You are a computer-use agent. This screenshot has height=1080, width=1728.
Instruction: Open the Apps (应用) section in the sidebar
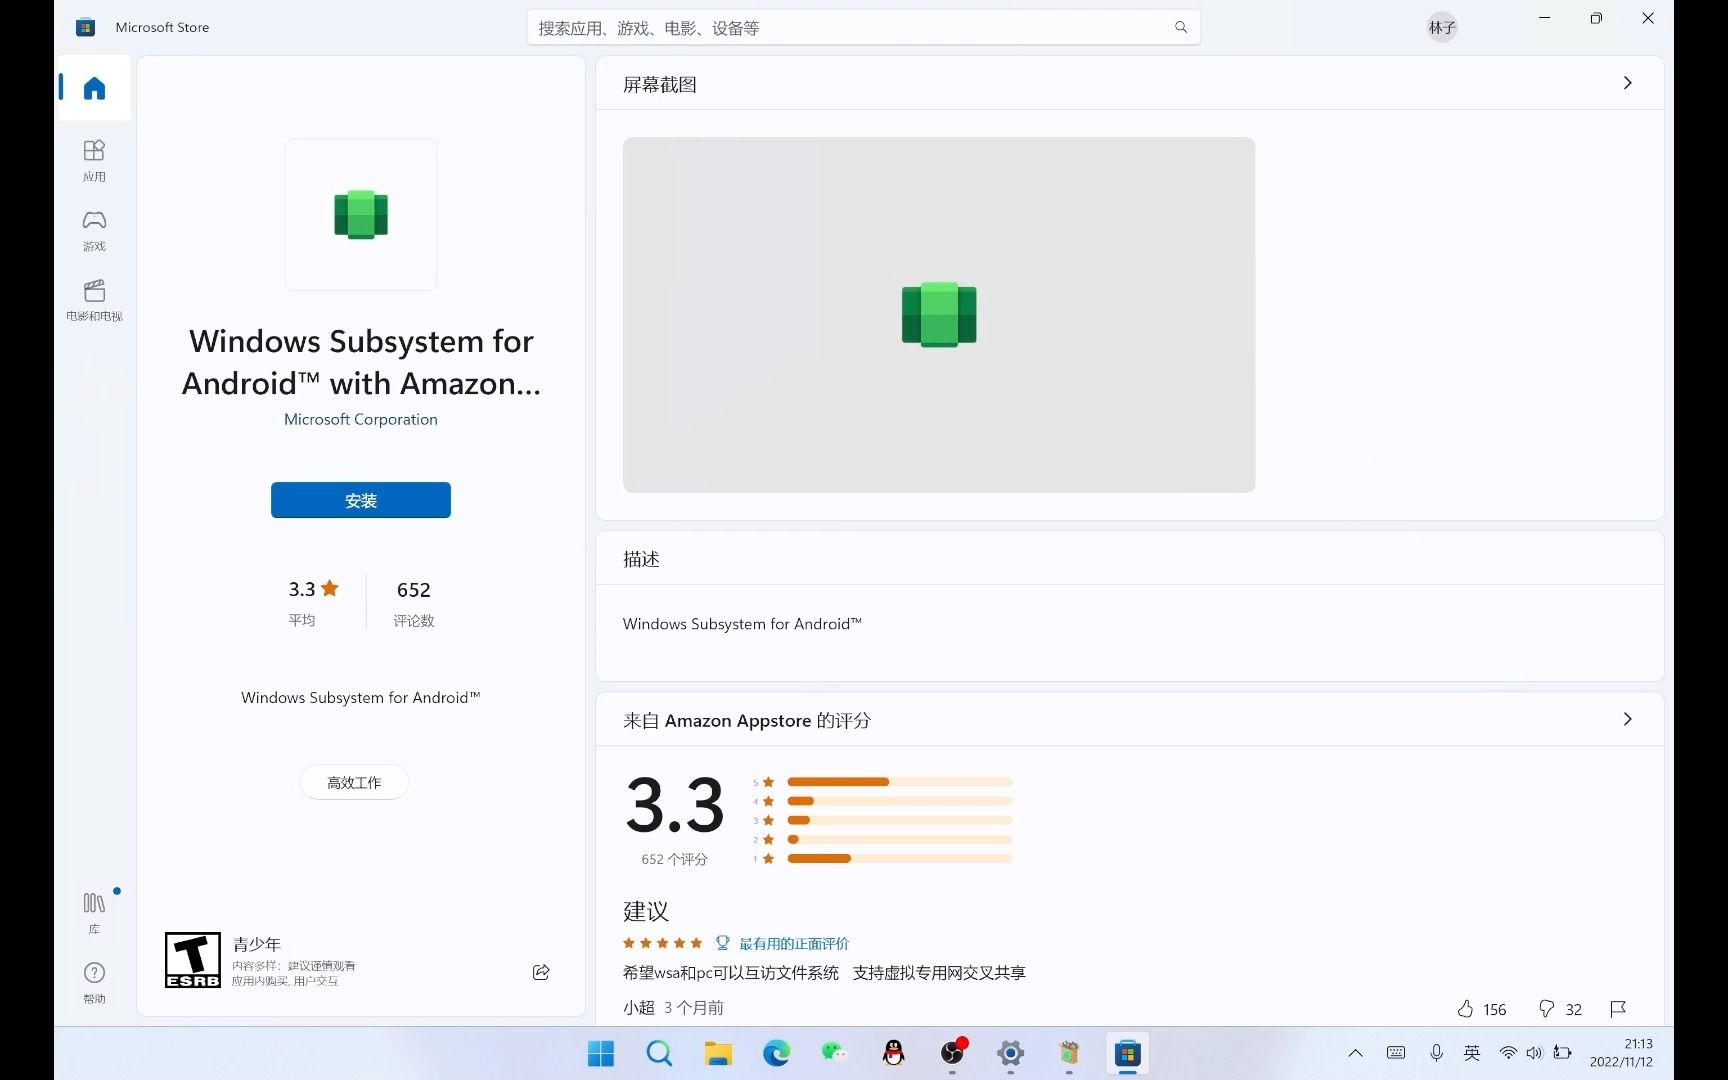point(94,160)
